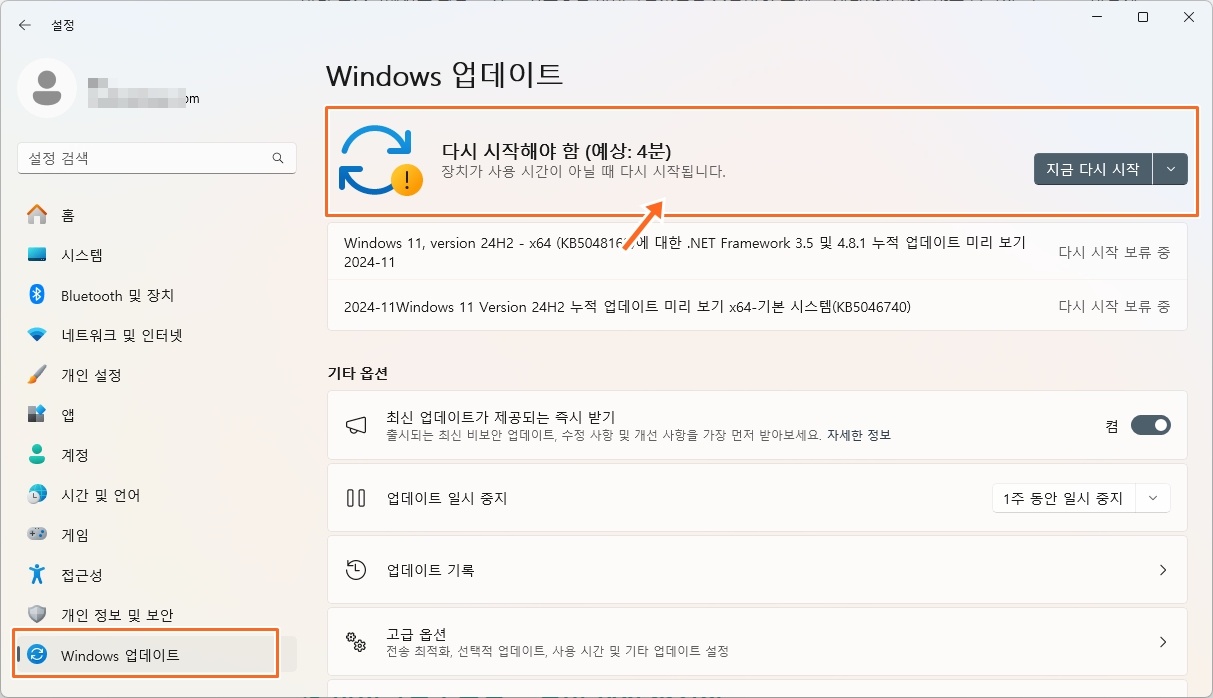
Task: Click the 시간 및 언어 clock icon
Action: tap(37, 495)
